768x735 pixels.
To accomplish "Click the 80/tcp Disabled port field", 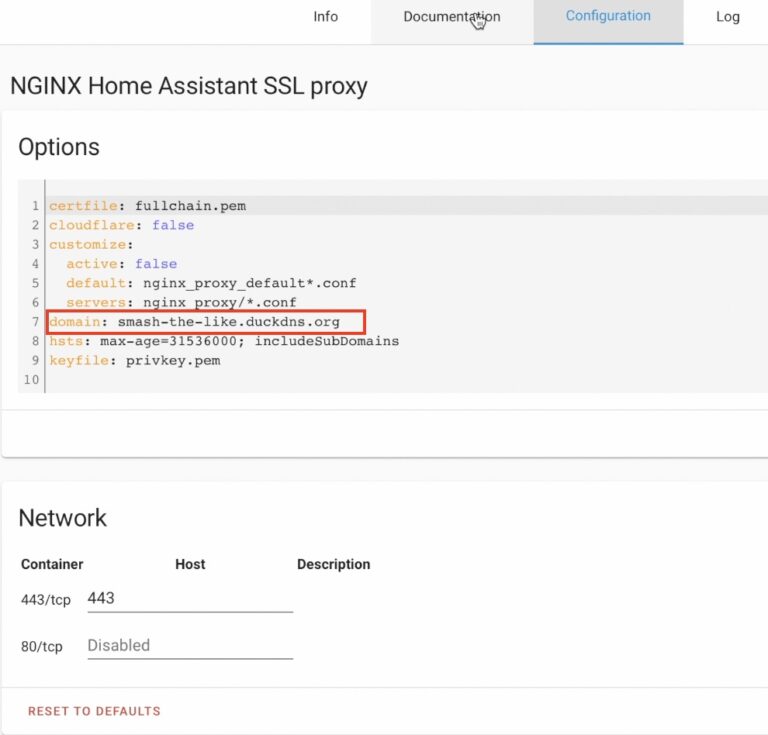I will click(190, 645).
